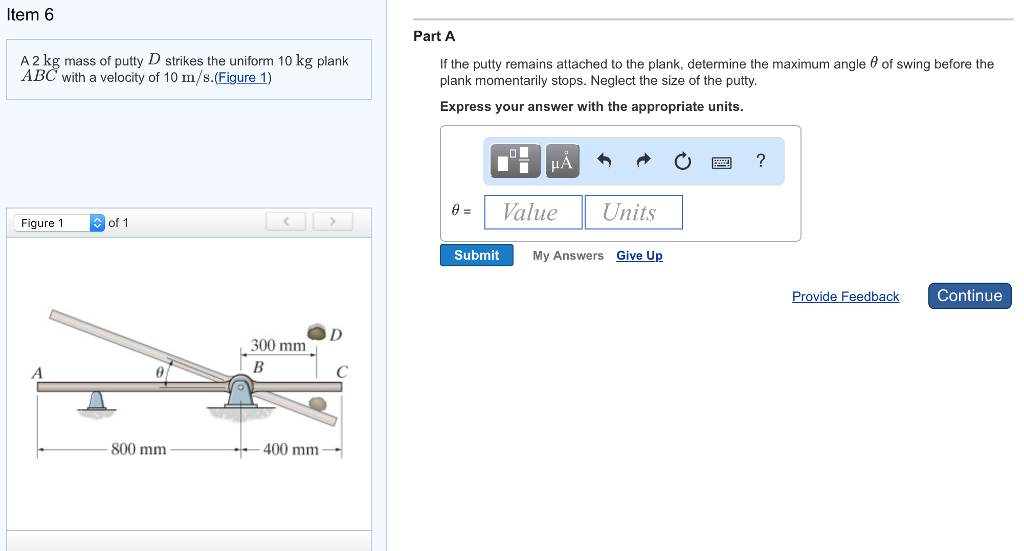
Task: Click the Item 6 heading
Action: click(x=30, y=15)
